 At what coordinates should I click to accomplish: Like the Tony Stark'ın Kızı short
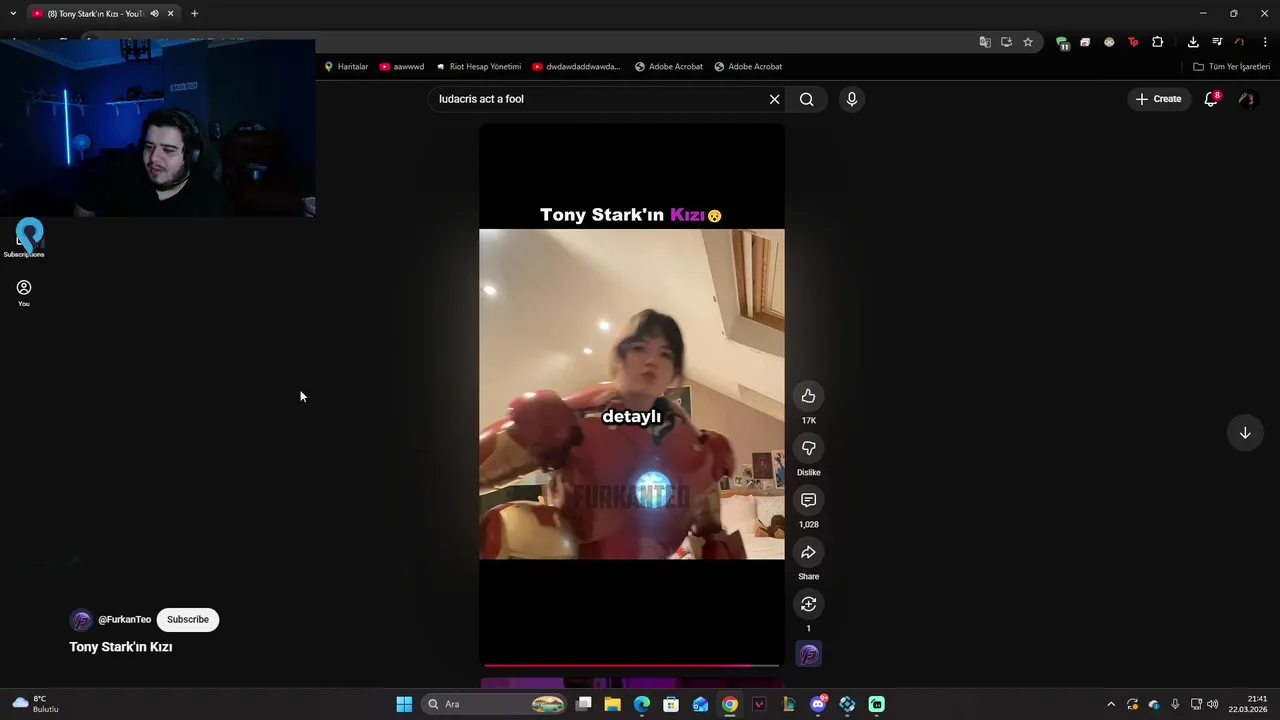click(x=808, y=396)
